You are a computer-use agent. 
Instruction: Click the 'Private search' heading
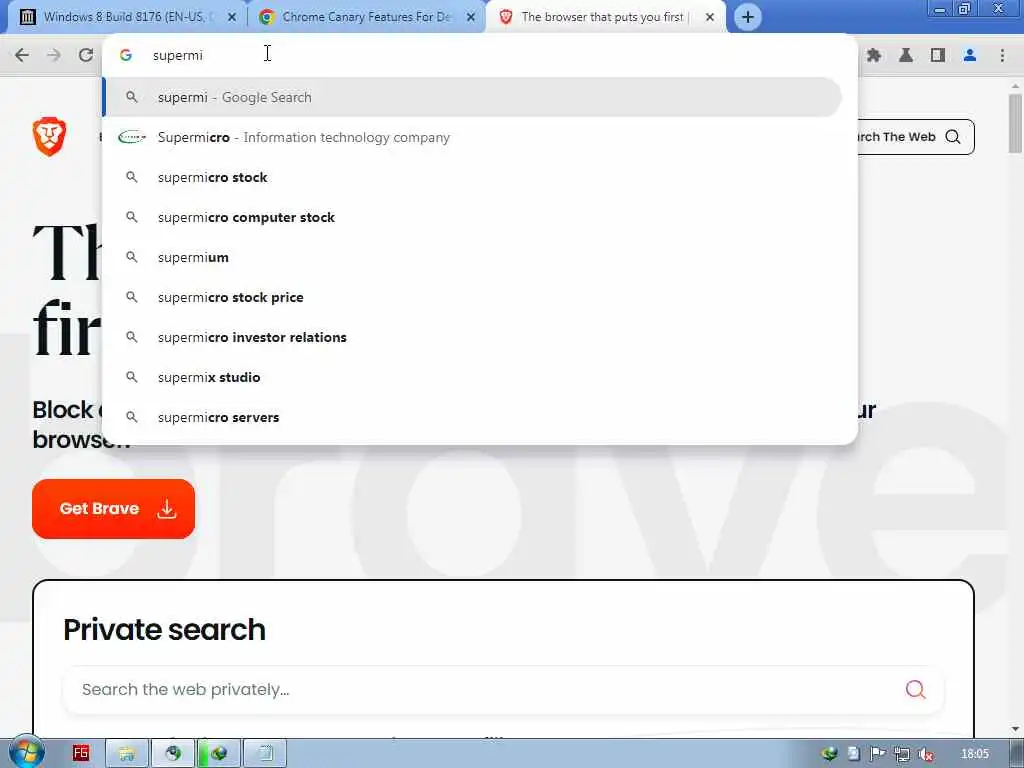coord(165,630)
